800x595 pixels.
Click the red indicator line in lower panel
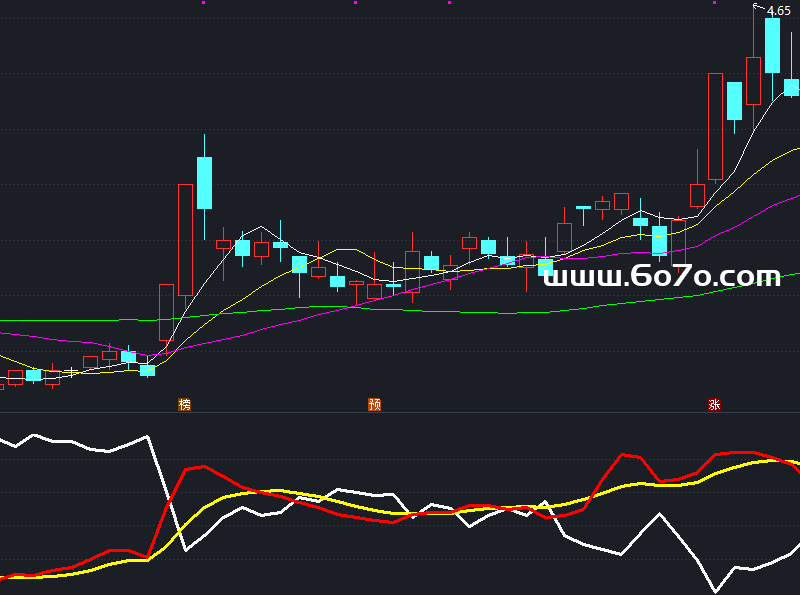(200, 467)
